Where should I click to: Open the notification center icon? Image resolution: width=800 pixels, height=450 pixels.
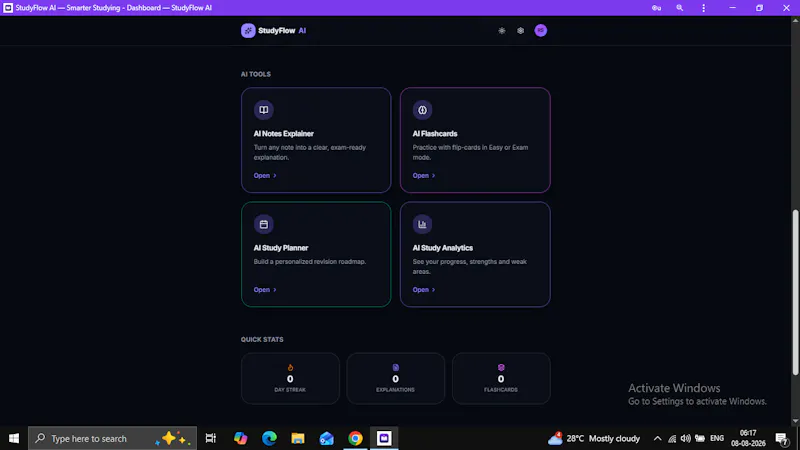[782, 438]
